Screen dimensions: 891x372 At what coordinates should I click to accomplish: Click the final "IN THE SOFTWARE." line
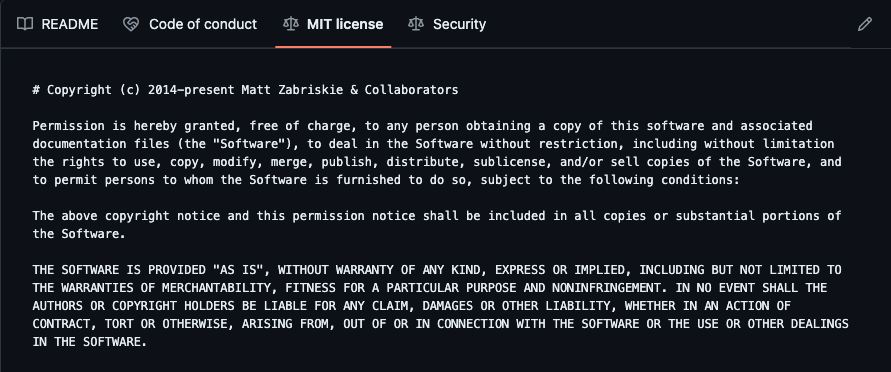(90, 342)
